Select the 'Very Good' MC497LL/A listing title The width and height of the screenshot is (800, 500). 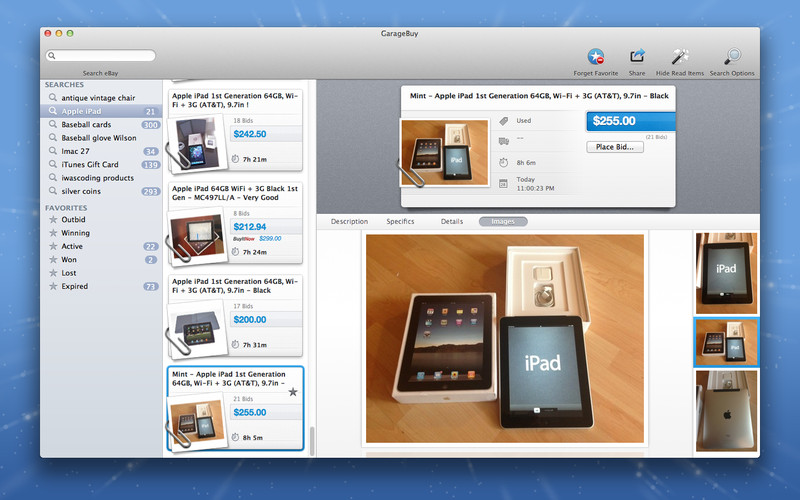tap(235, 193)
